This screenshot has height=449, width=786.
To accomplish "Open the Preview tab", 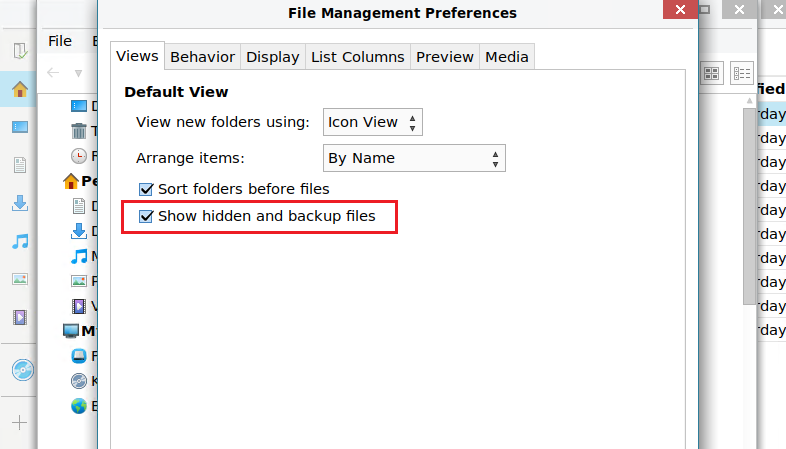I will click(444, 57).
